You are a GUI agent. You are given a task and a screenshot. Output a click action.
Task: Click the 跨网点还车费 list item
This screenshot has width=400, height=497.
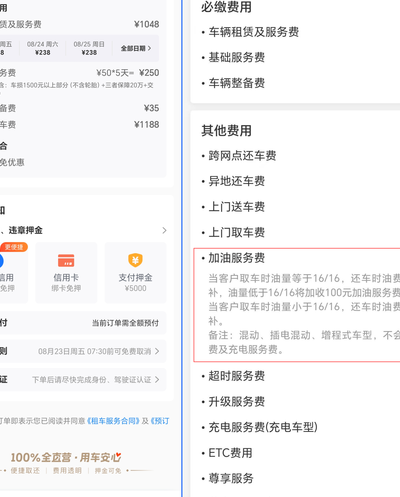coord(242,156)
